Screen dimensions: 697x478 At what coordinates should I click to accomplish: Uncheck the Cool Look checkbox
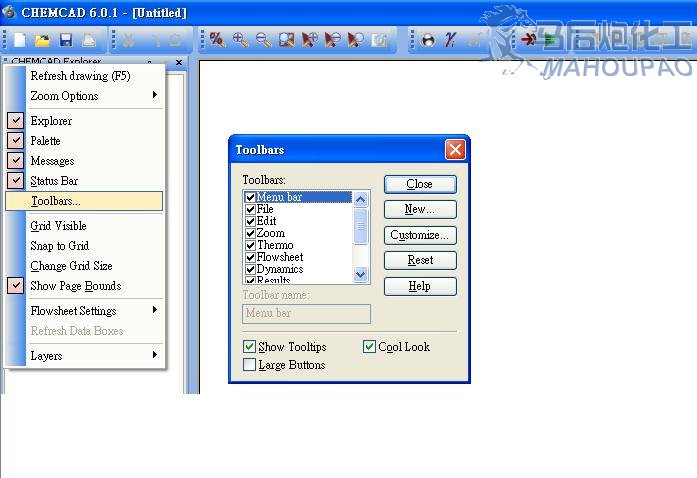click(x=369, y=347)
